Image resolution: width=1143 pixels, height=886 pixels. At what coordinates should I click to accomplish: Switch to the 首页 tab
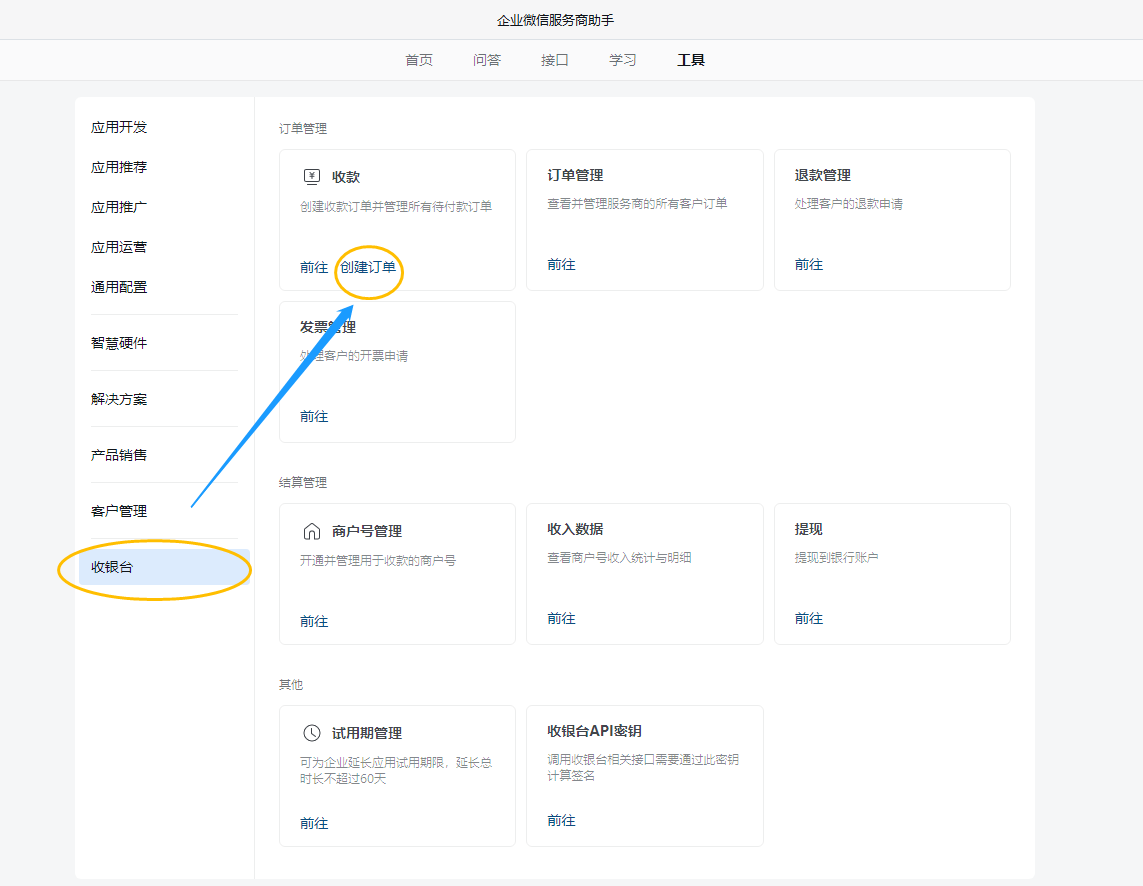click(x=419, y=60)
